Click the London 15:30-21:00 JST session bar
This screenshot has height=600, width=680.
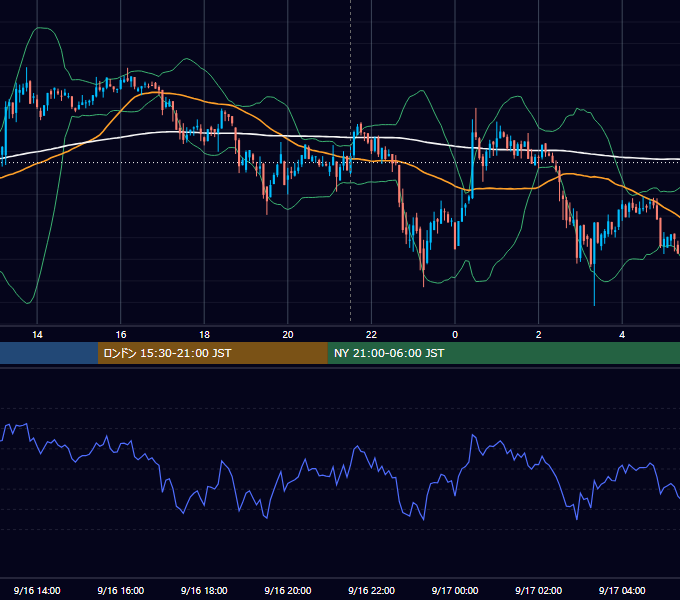pos(212,353)
